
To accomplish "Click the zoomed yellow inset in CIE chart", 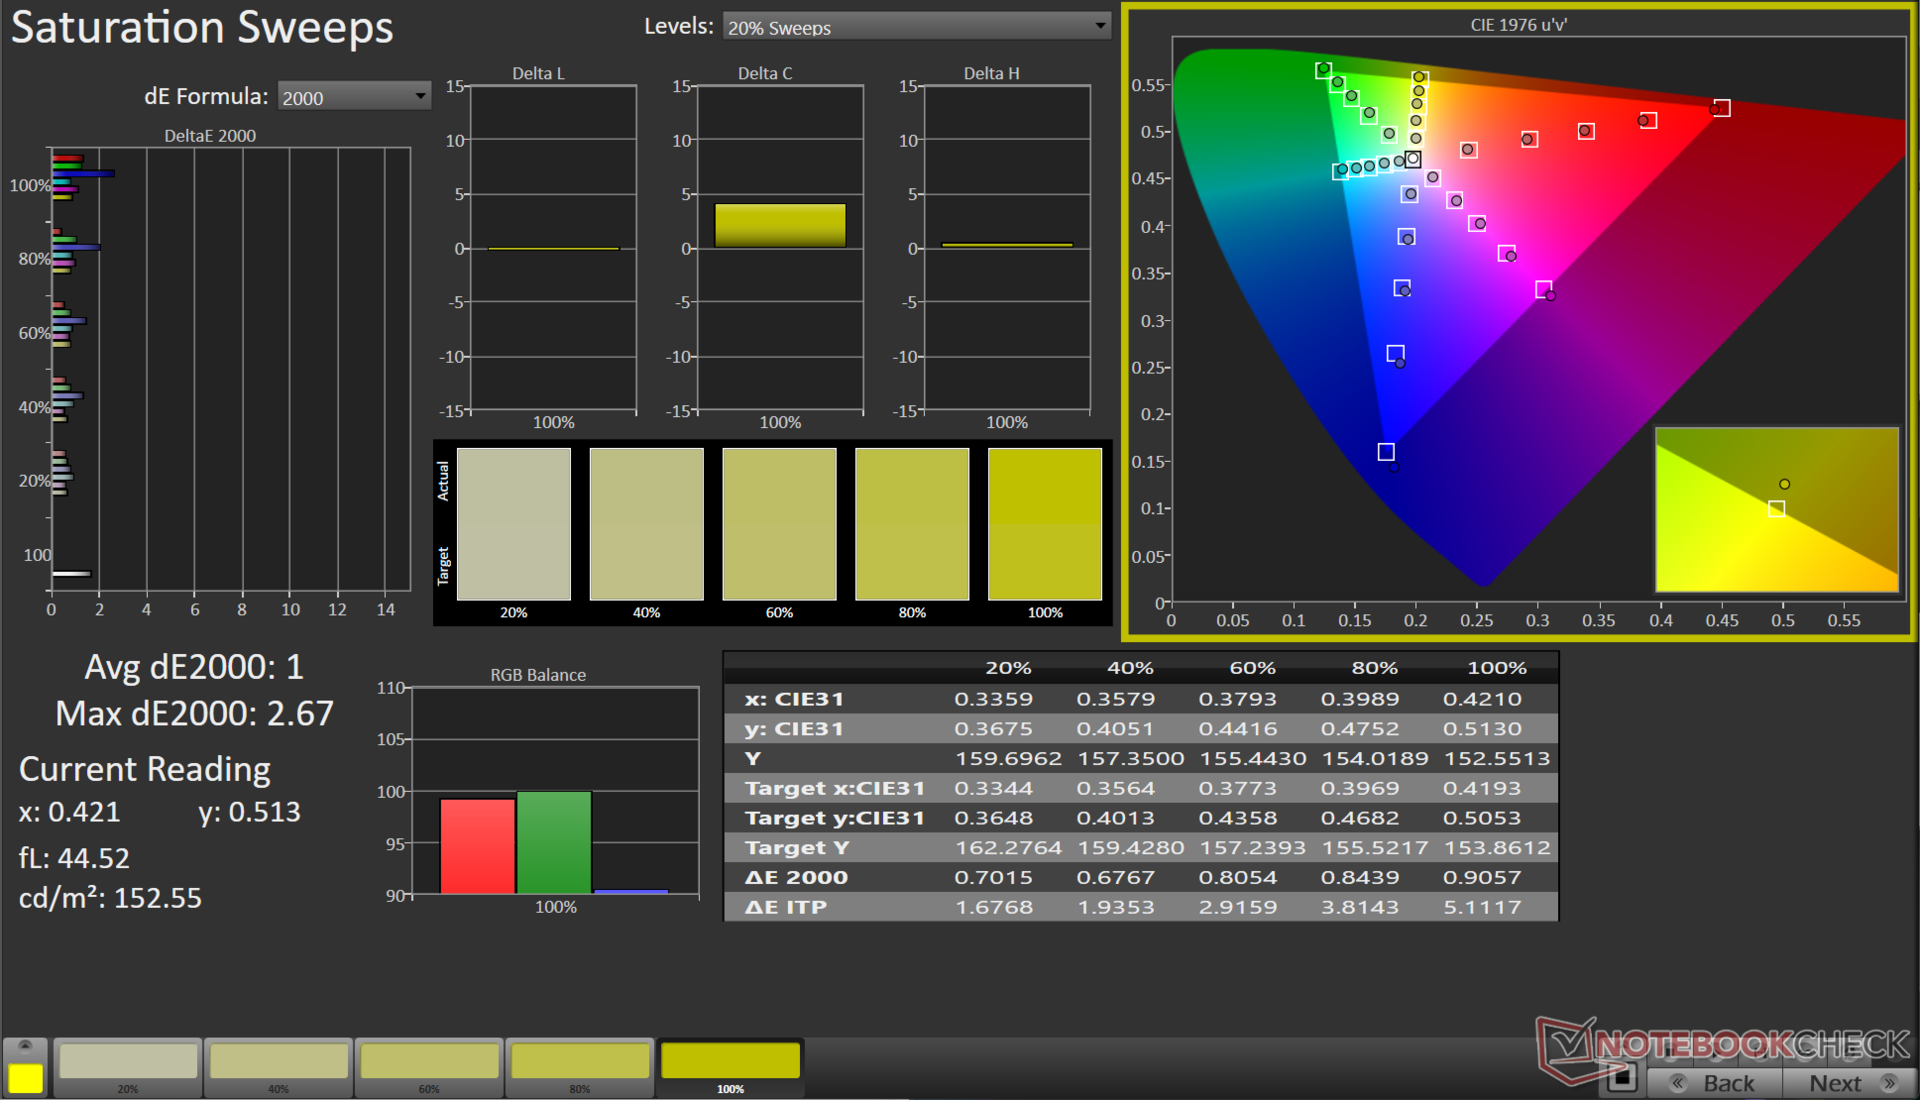I will point(1776,509).
